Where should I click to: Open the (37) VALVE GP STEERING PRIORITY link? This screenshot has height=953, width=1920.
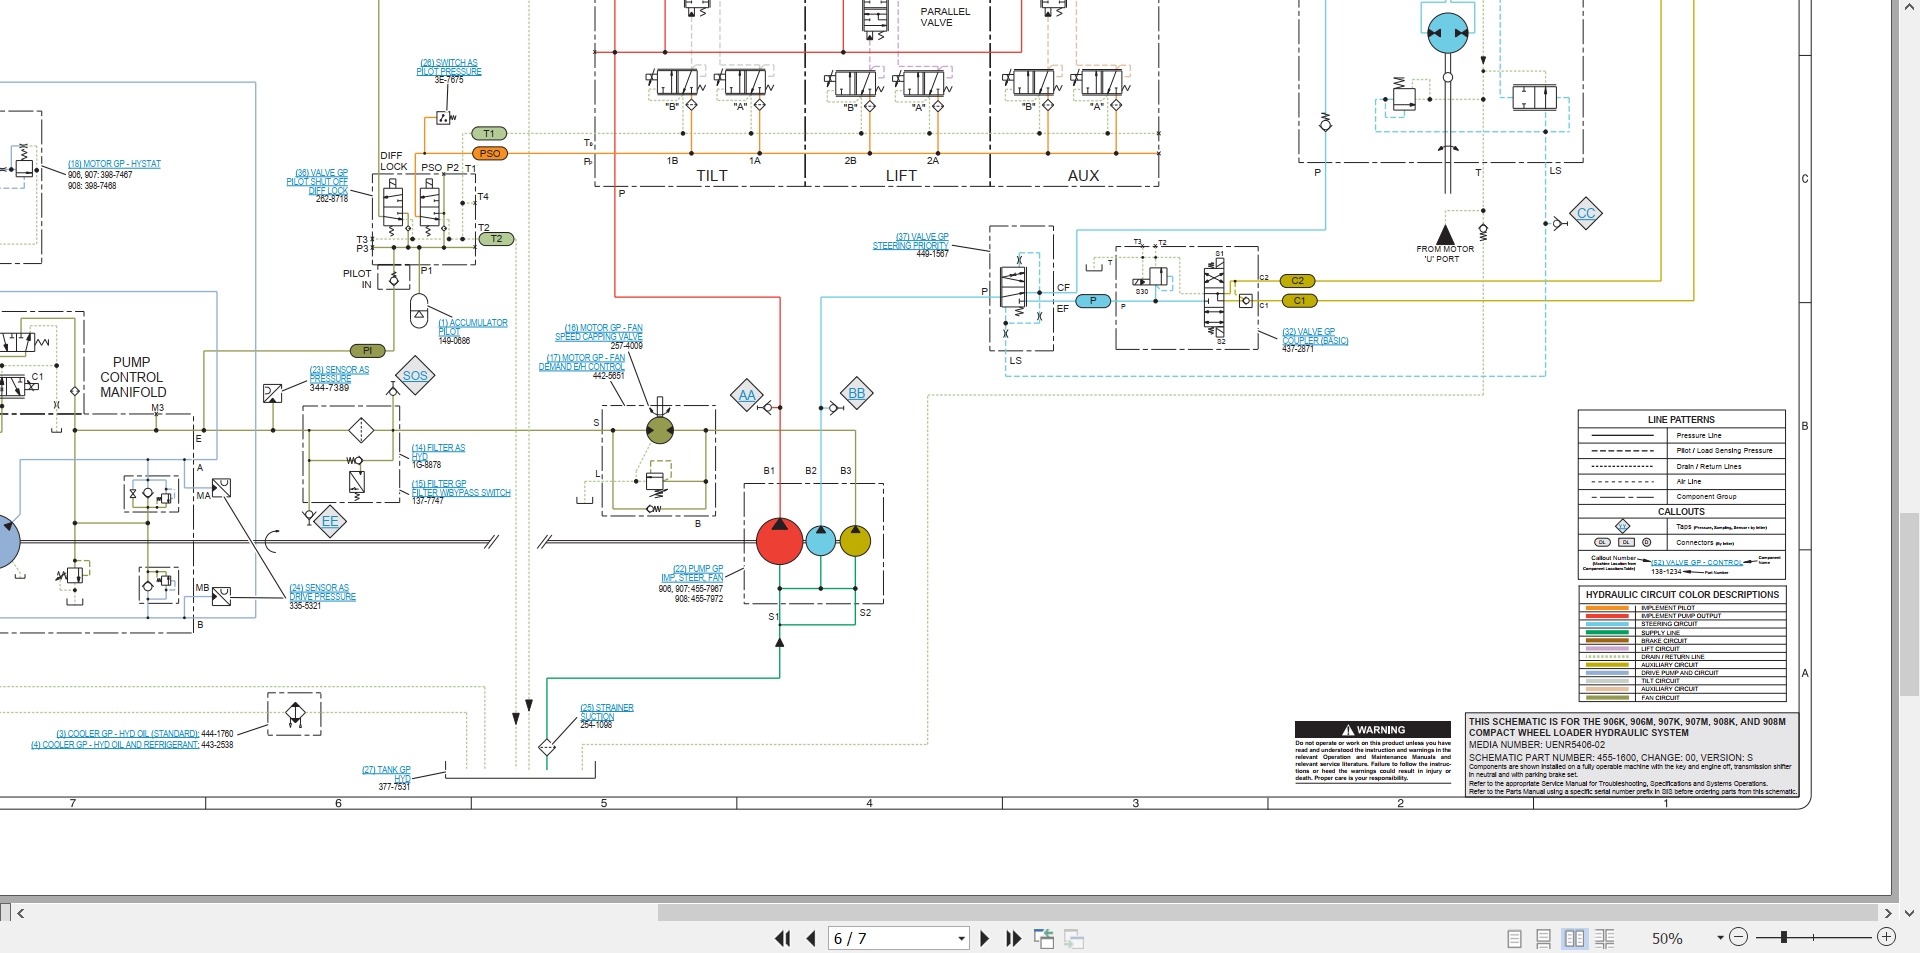(x=910, y=241)
